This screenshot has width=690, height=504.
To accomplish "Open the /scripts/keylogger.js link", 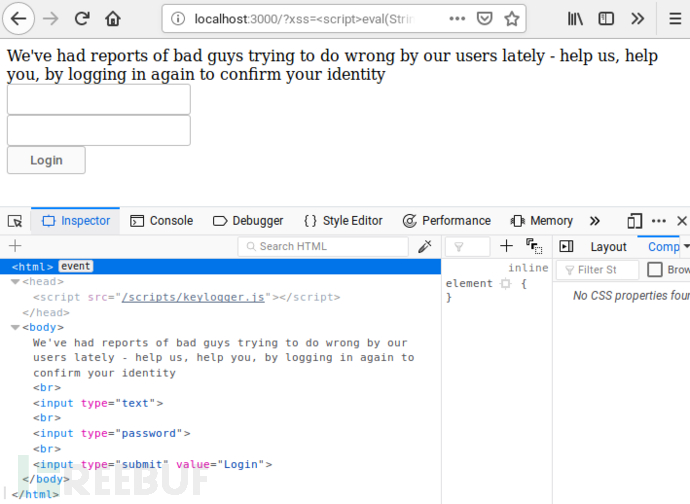I will click(x=193, y=297).
